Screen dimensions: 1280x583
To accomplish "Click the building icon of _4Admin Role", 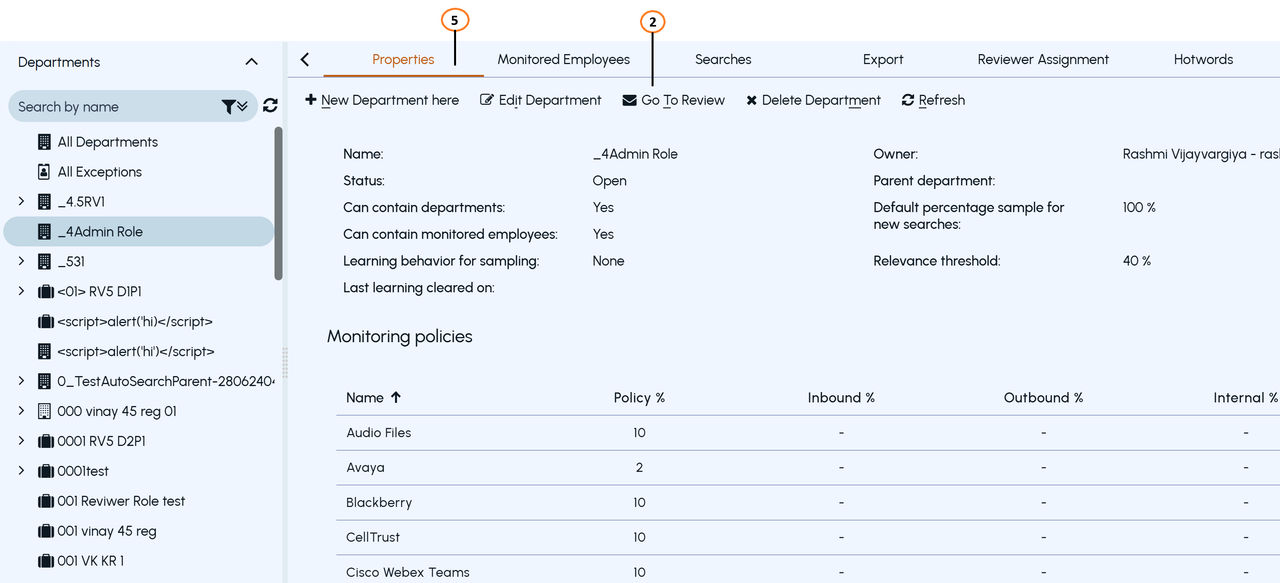I will pos(44,232).
